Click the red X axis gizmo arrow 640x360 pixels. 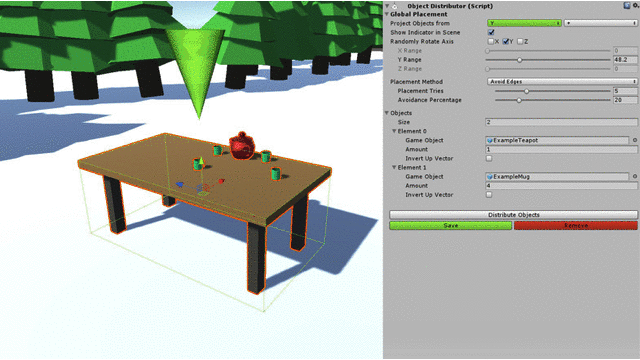point(221,181)
